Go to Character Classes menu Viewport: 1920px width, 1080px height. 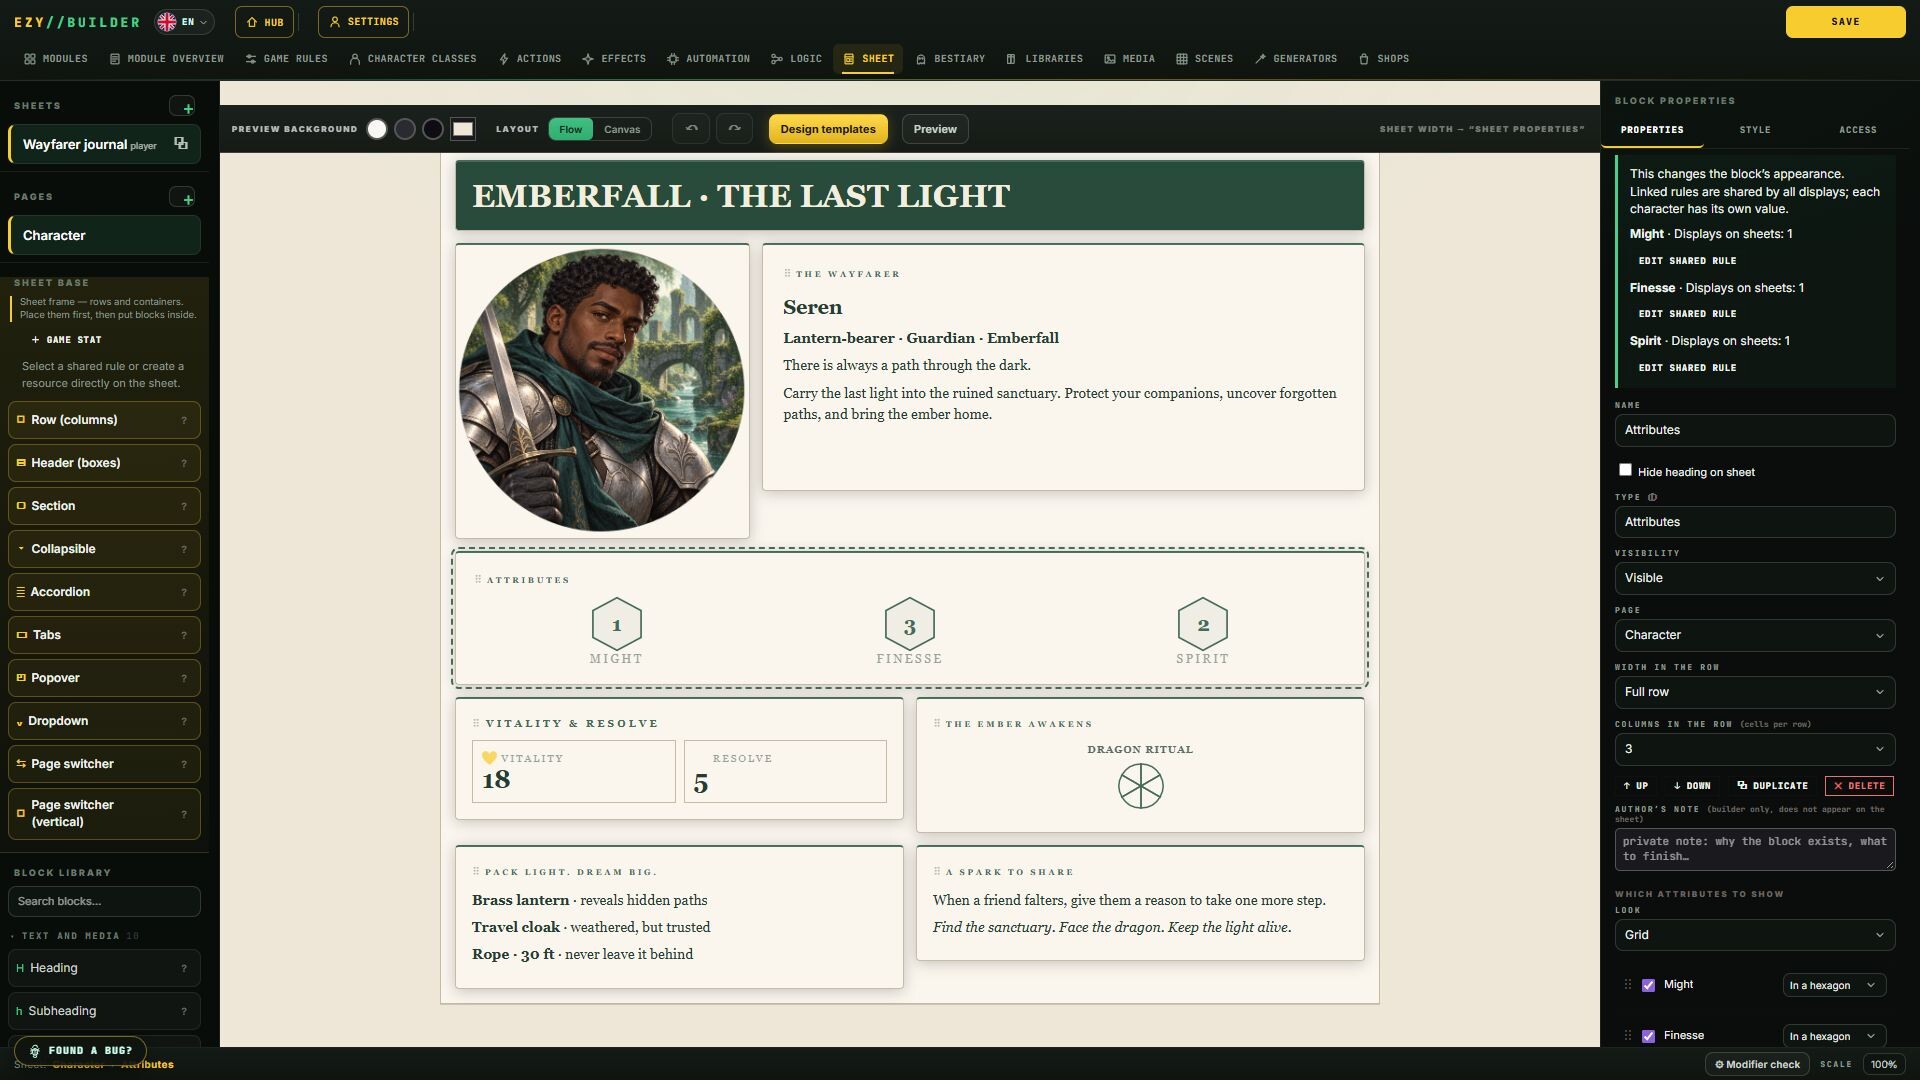(x=413, y=59)
